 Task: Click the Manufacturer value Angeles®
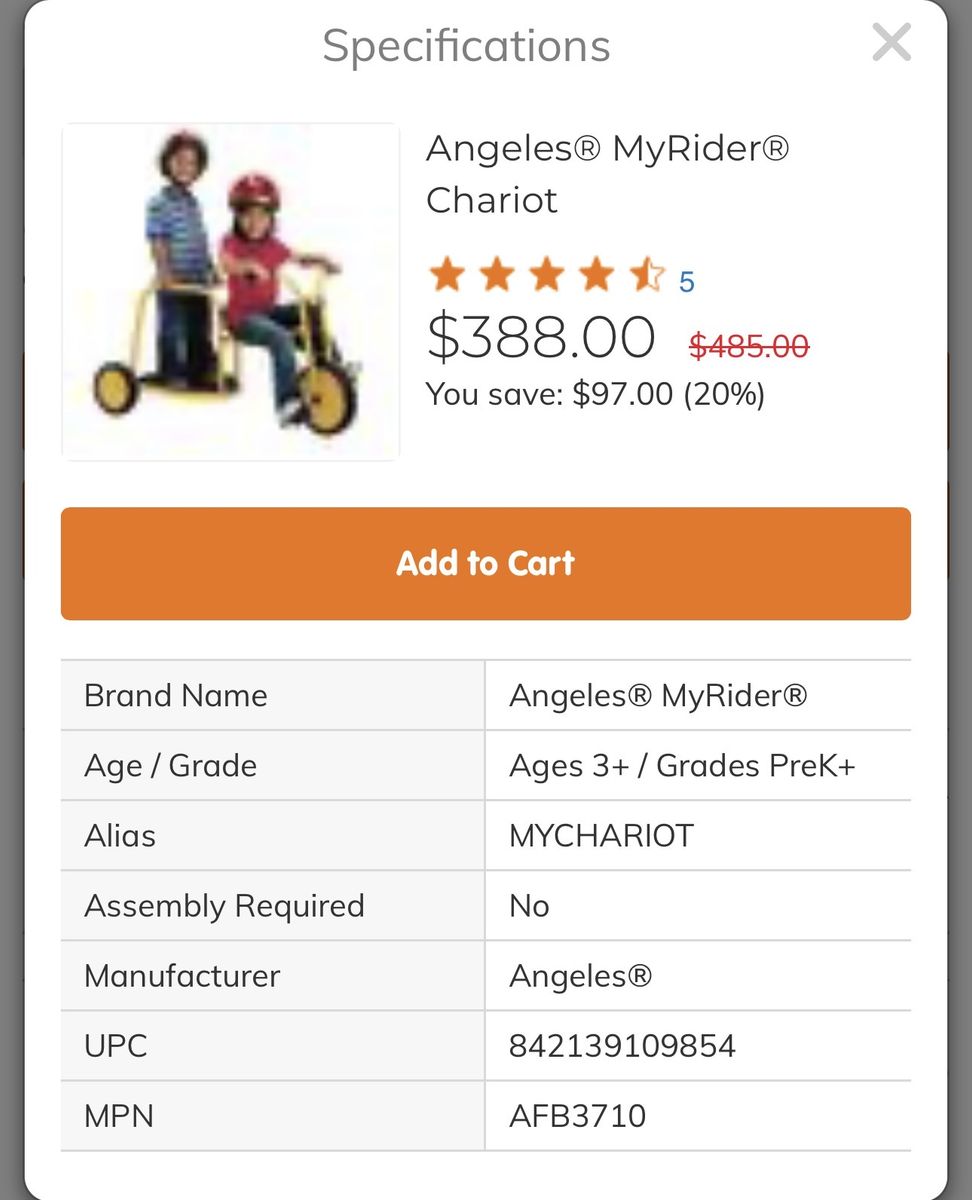coord(580,976)
